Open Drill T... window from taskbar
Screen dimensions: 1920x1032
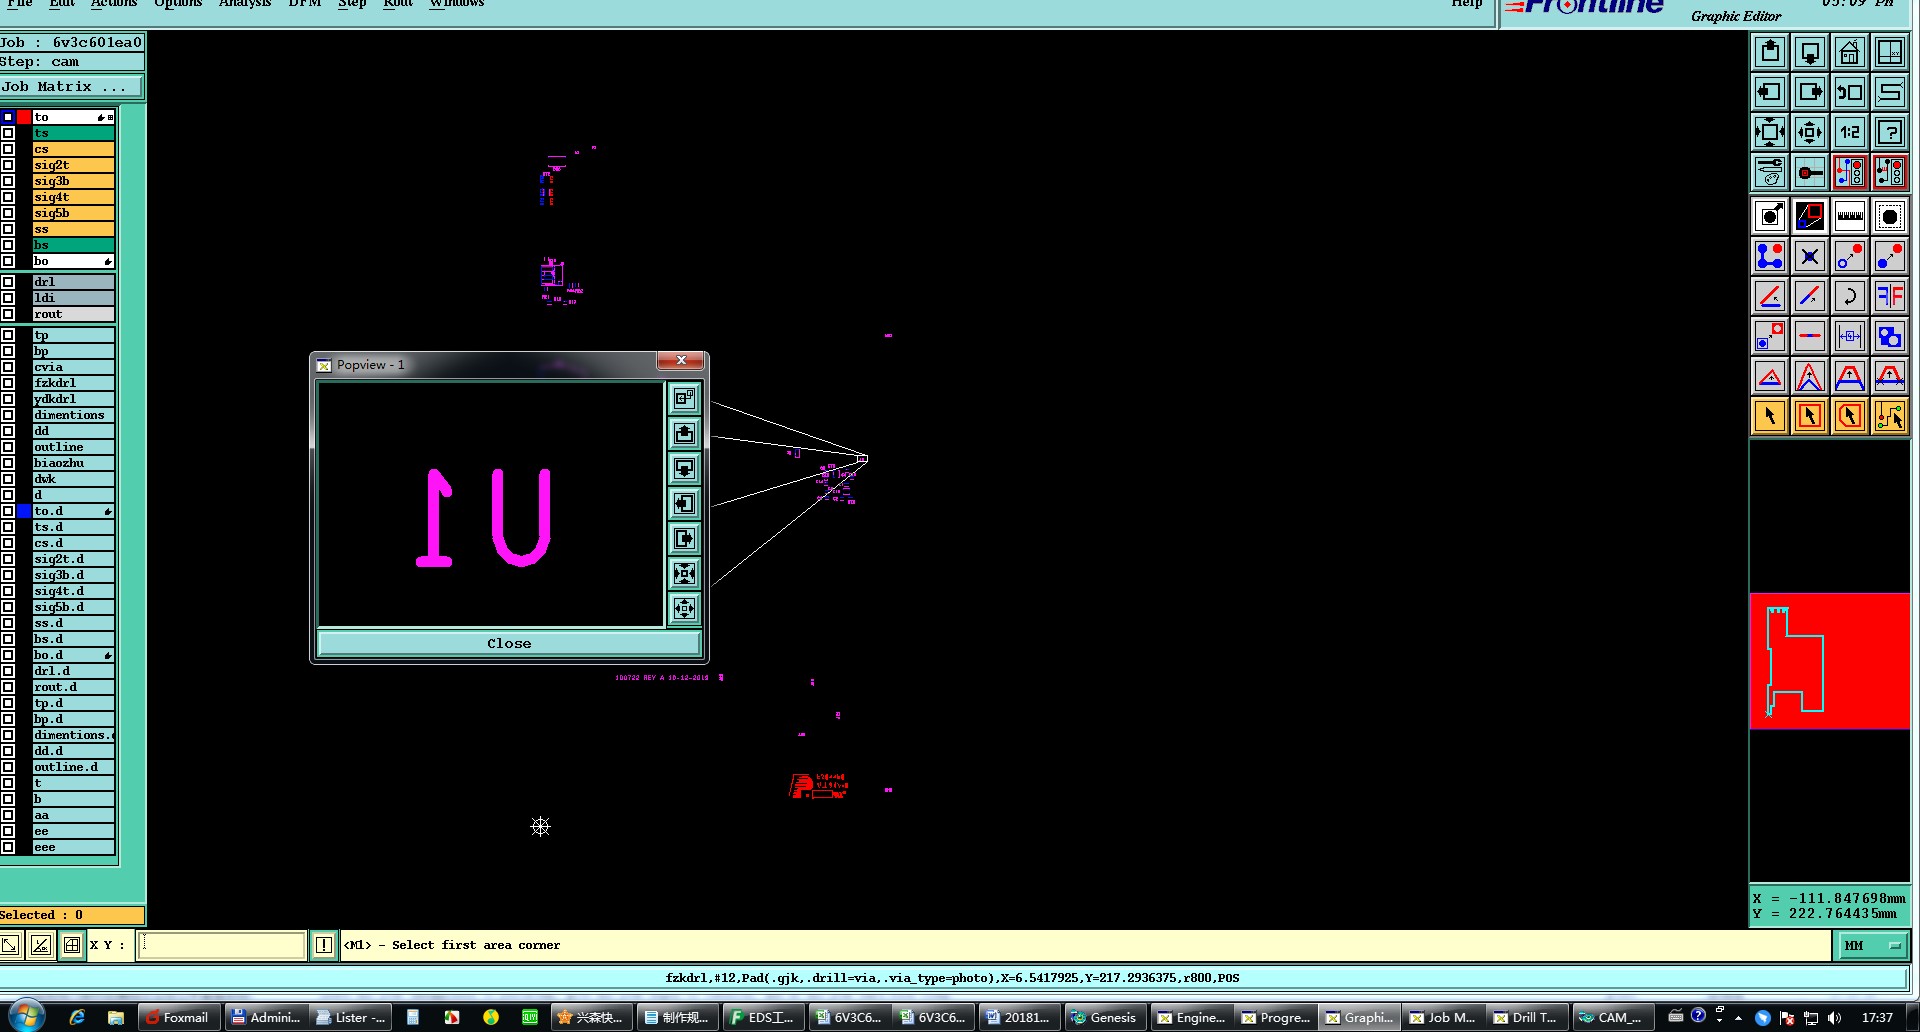coord(1526,1017)
